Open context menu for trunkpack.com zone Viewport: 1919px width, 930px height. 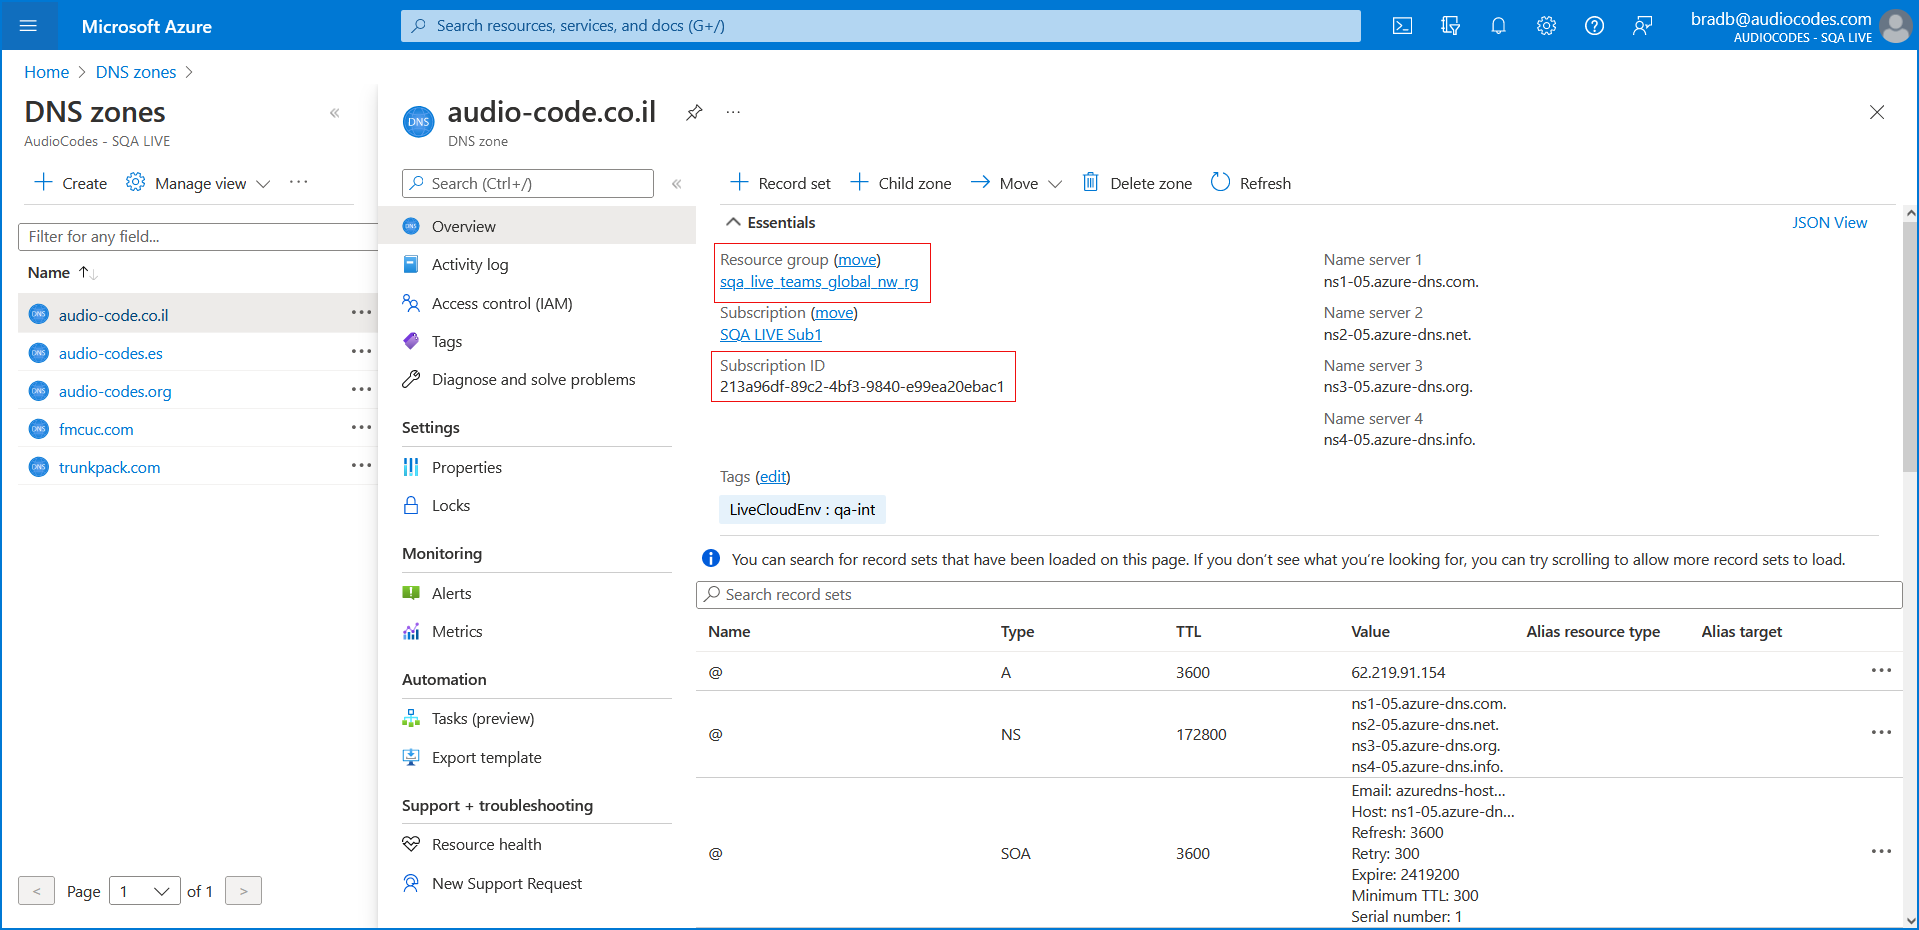[361, 466]
